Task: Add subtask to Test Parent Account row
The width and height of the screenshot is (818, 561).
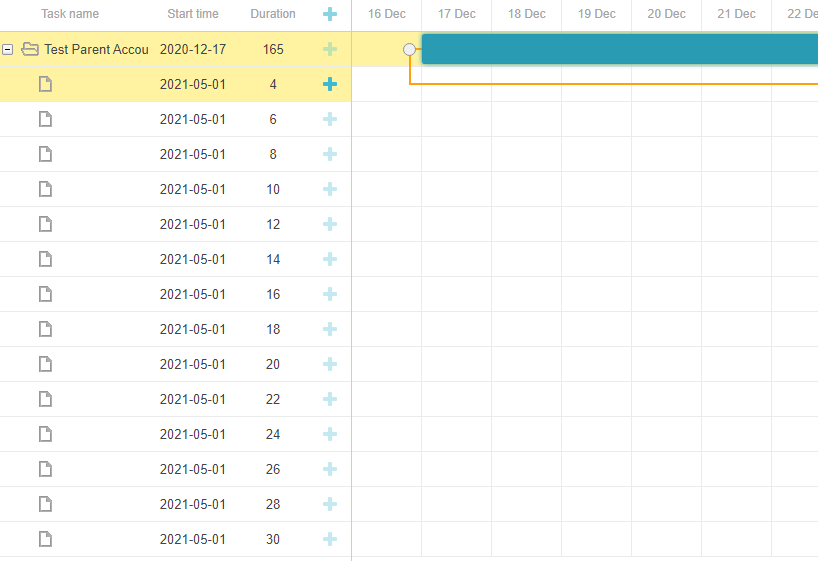Action: [330, 49]
